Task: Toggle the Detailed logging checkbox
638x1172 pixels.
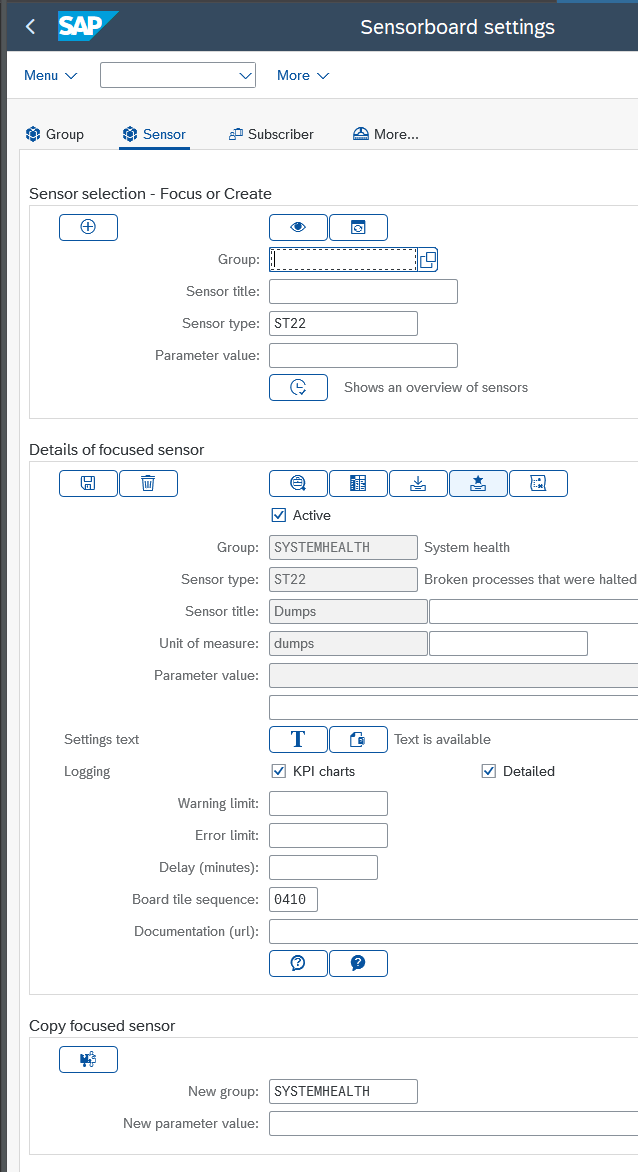Action: pyautogui.click(x=489, y=771)
